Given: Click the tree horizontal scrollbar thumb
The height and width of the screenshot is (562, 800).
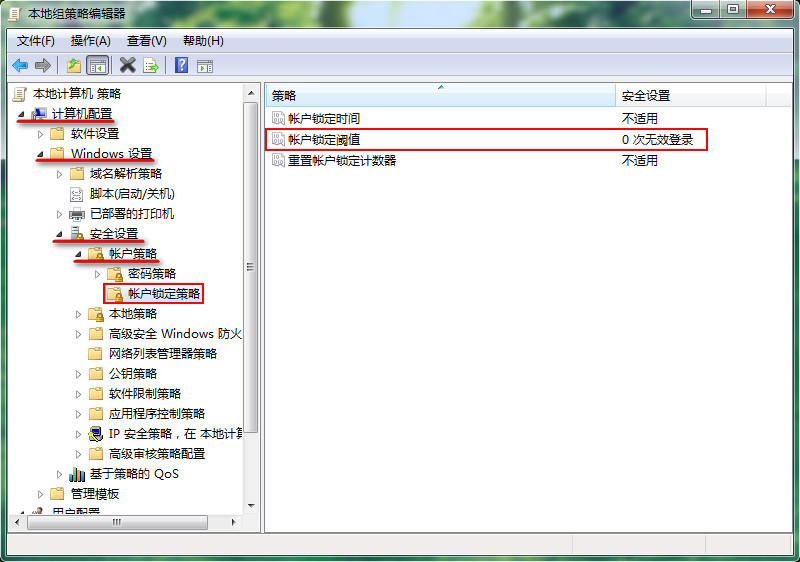Looking at the screenshot, I should click(117, 522).
